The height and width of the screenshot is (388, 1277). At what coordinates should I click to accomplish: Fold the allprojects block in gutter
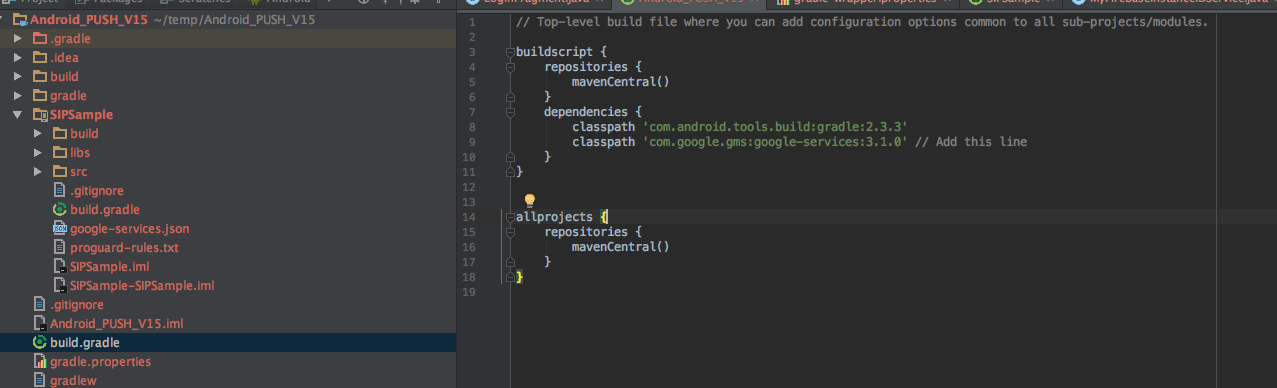click(510, 217)
